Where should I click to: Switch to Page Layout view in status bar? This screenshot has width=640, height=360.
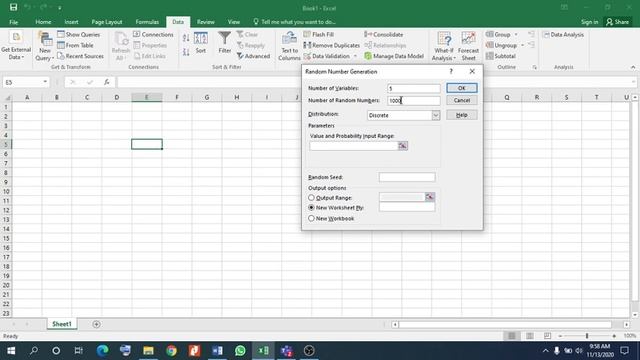529,336
